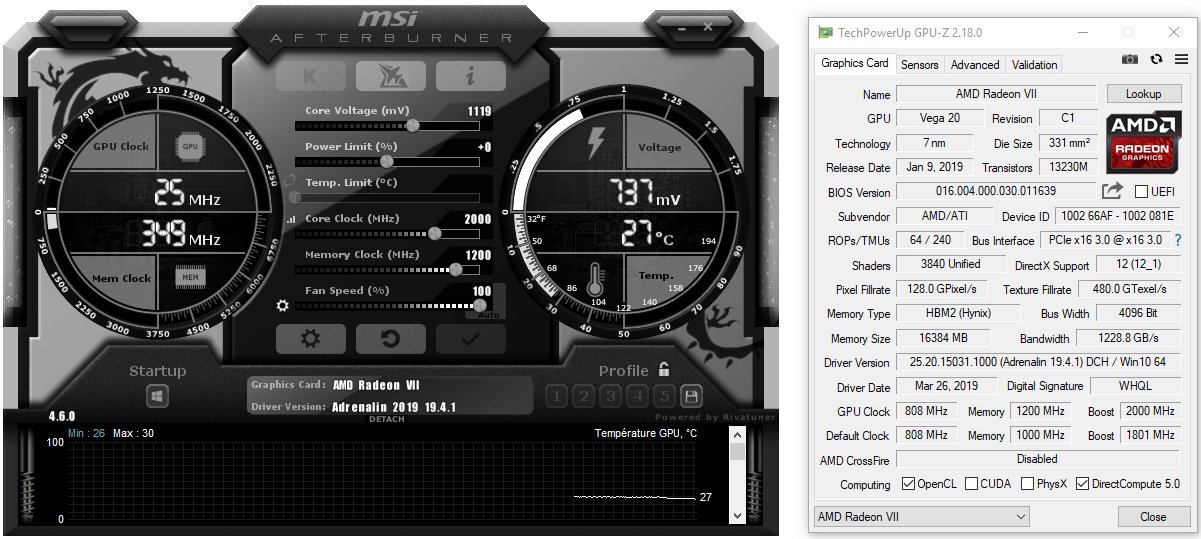Click the Driver Version field in GPU-Z
Image resolution: width=1201 pixels, height=539 pixels.
1038,362
